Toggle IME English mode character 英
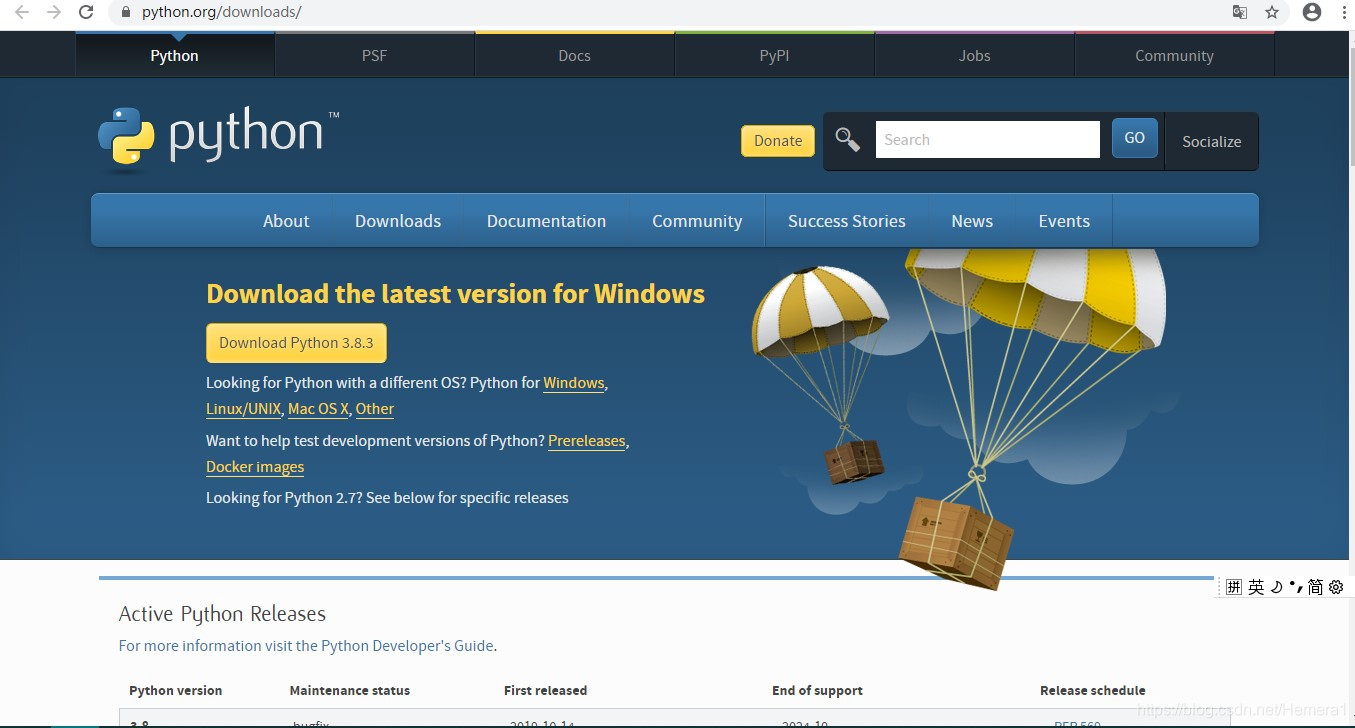This screenshot has height=728, width=1355. point(1256,587)
